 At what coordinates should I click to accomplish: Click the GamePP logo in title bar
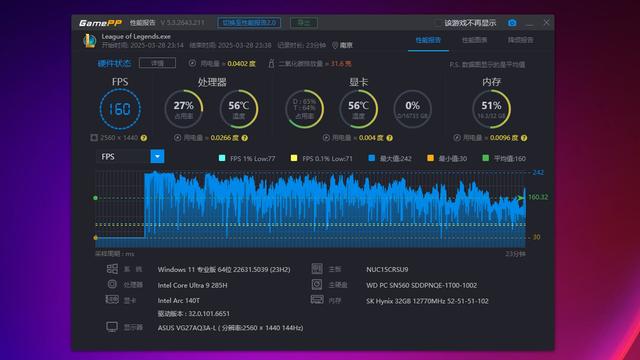(x=100, y=23)
